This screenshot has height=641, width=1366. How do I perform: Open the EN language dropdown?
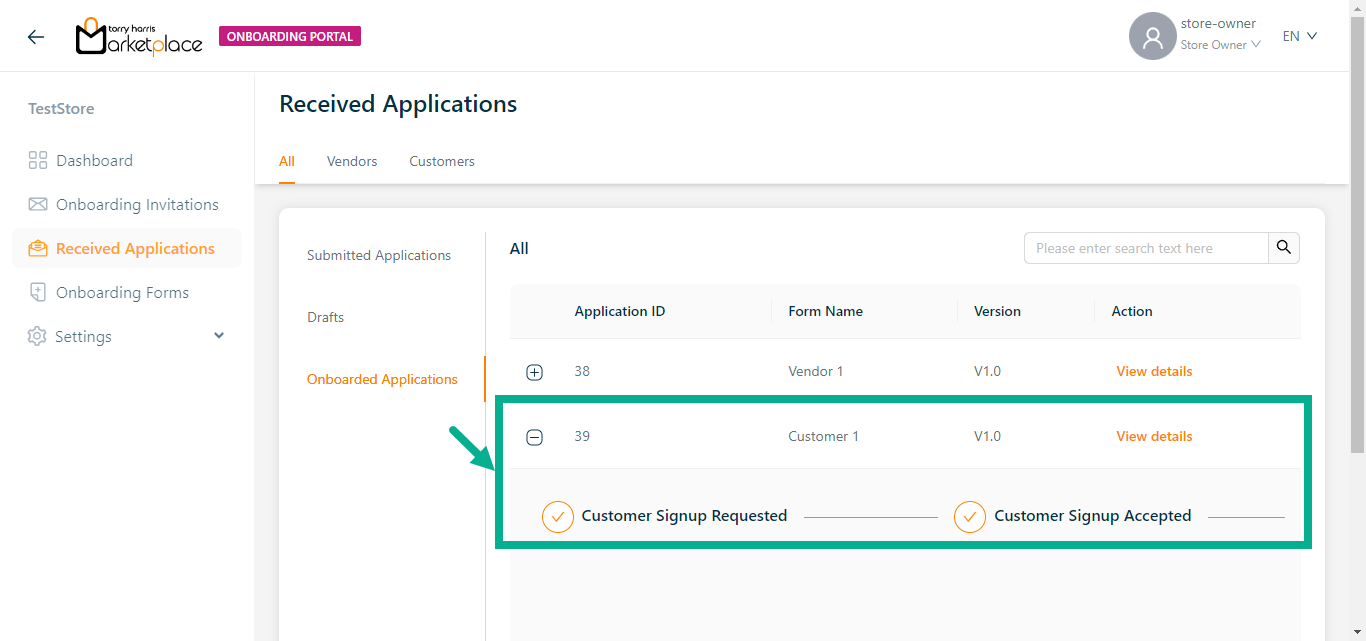tap(1300, 36)
